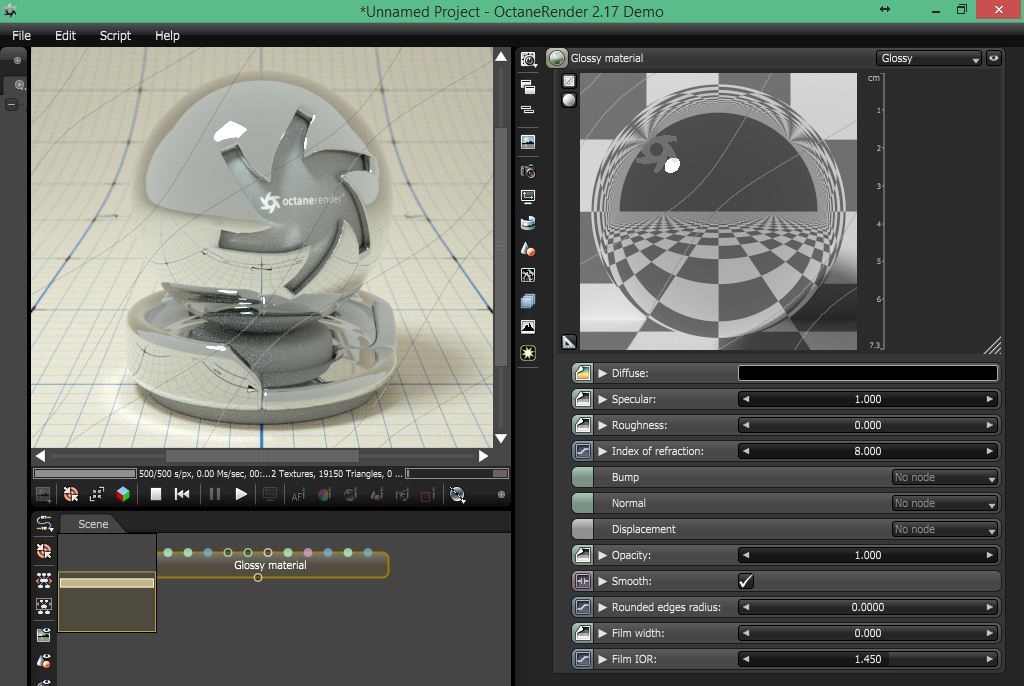This screenshot has height=686, width=1024.
Task: Open the Glossy material type dropdown
Action: click(928, 58)
